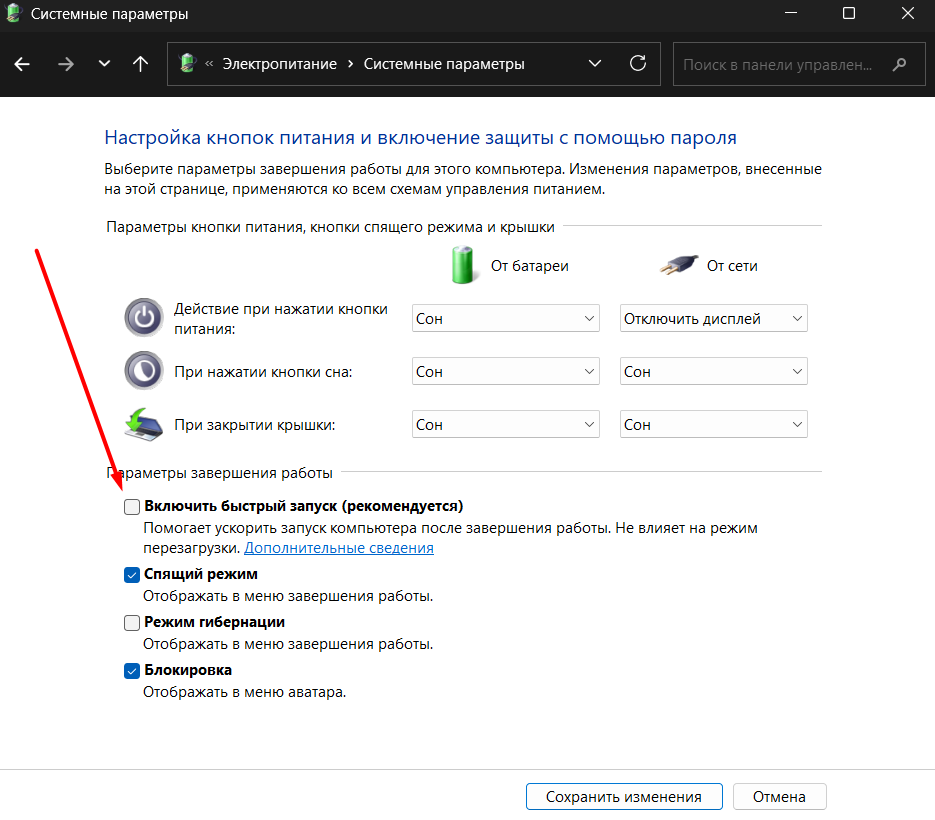935x820 pixels.
Task: Disable the Блокировка checkbox
Action: tap(132, 671)
